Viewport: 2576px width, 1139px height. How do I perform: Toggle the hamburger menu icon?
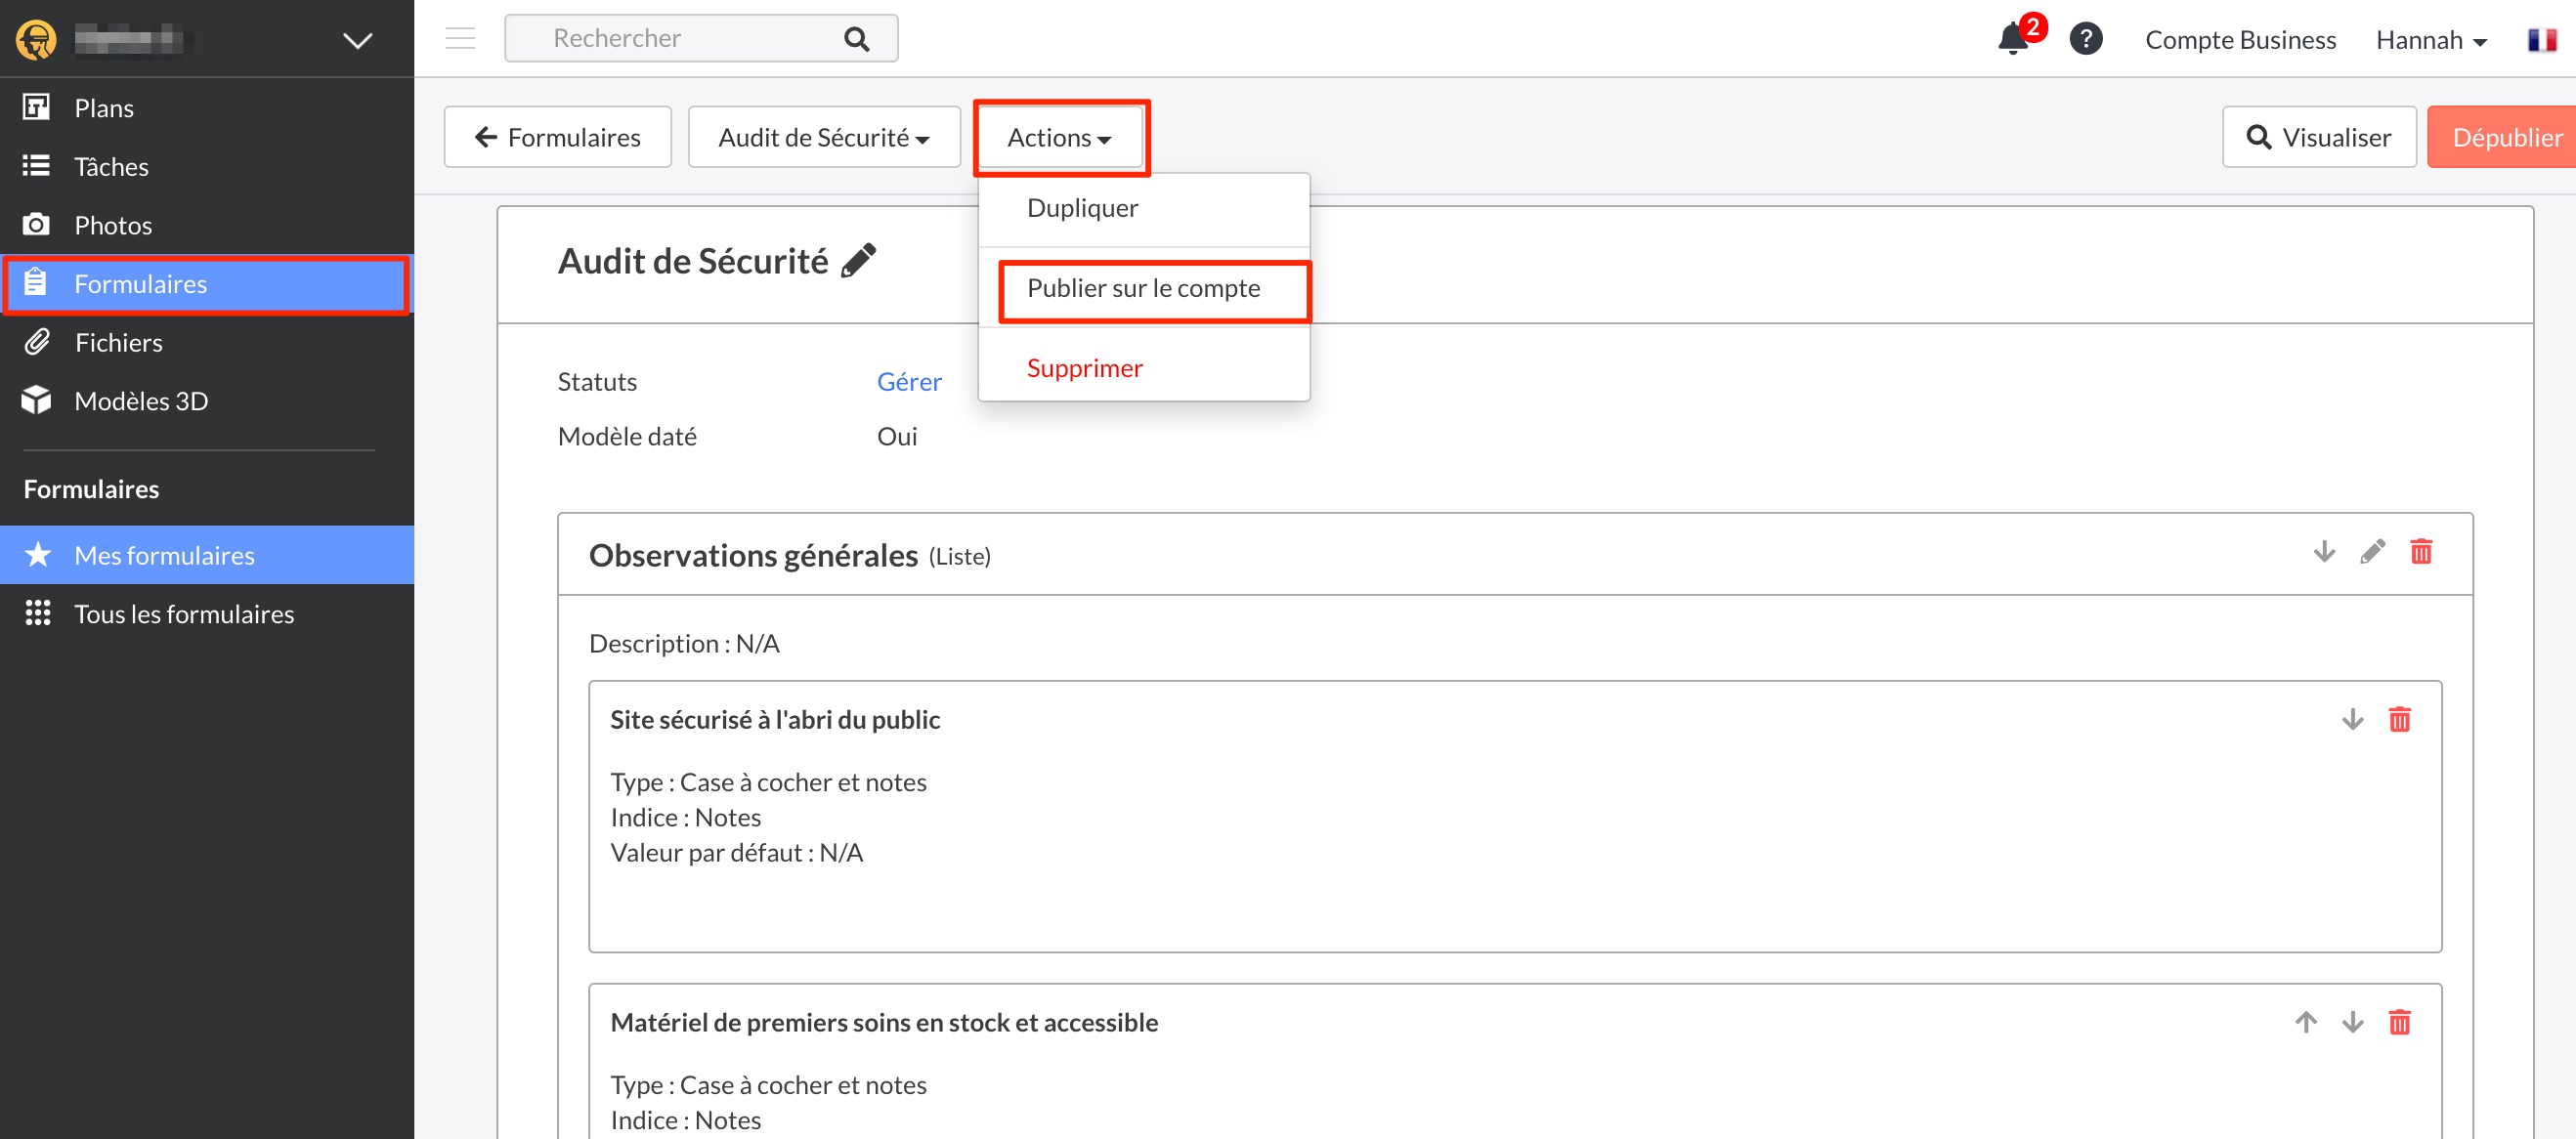pyautogui.click(x=460, y=39)
